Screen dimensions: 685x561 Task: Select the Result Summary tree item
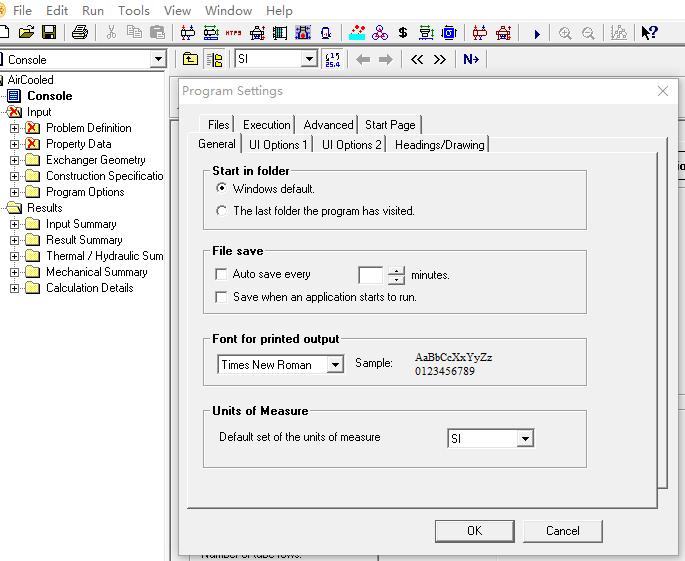84,240
